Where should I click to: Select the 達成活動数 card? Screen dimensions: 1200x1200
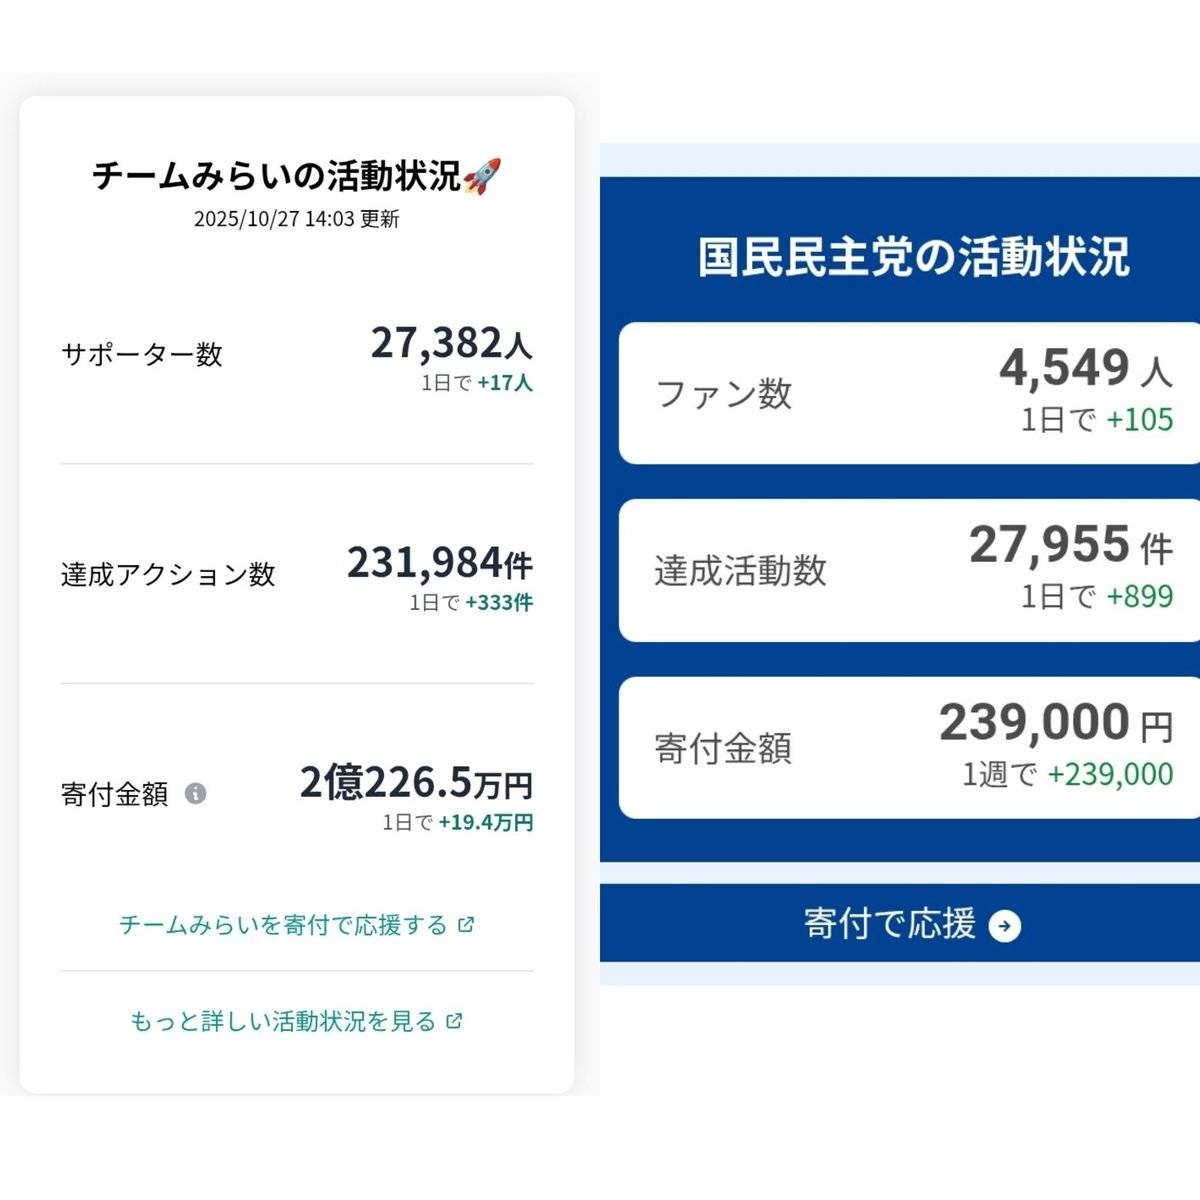tap(909, 570)
